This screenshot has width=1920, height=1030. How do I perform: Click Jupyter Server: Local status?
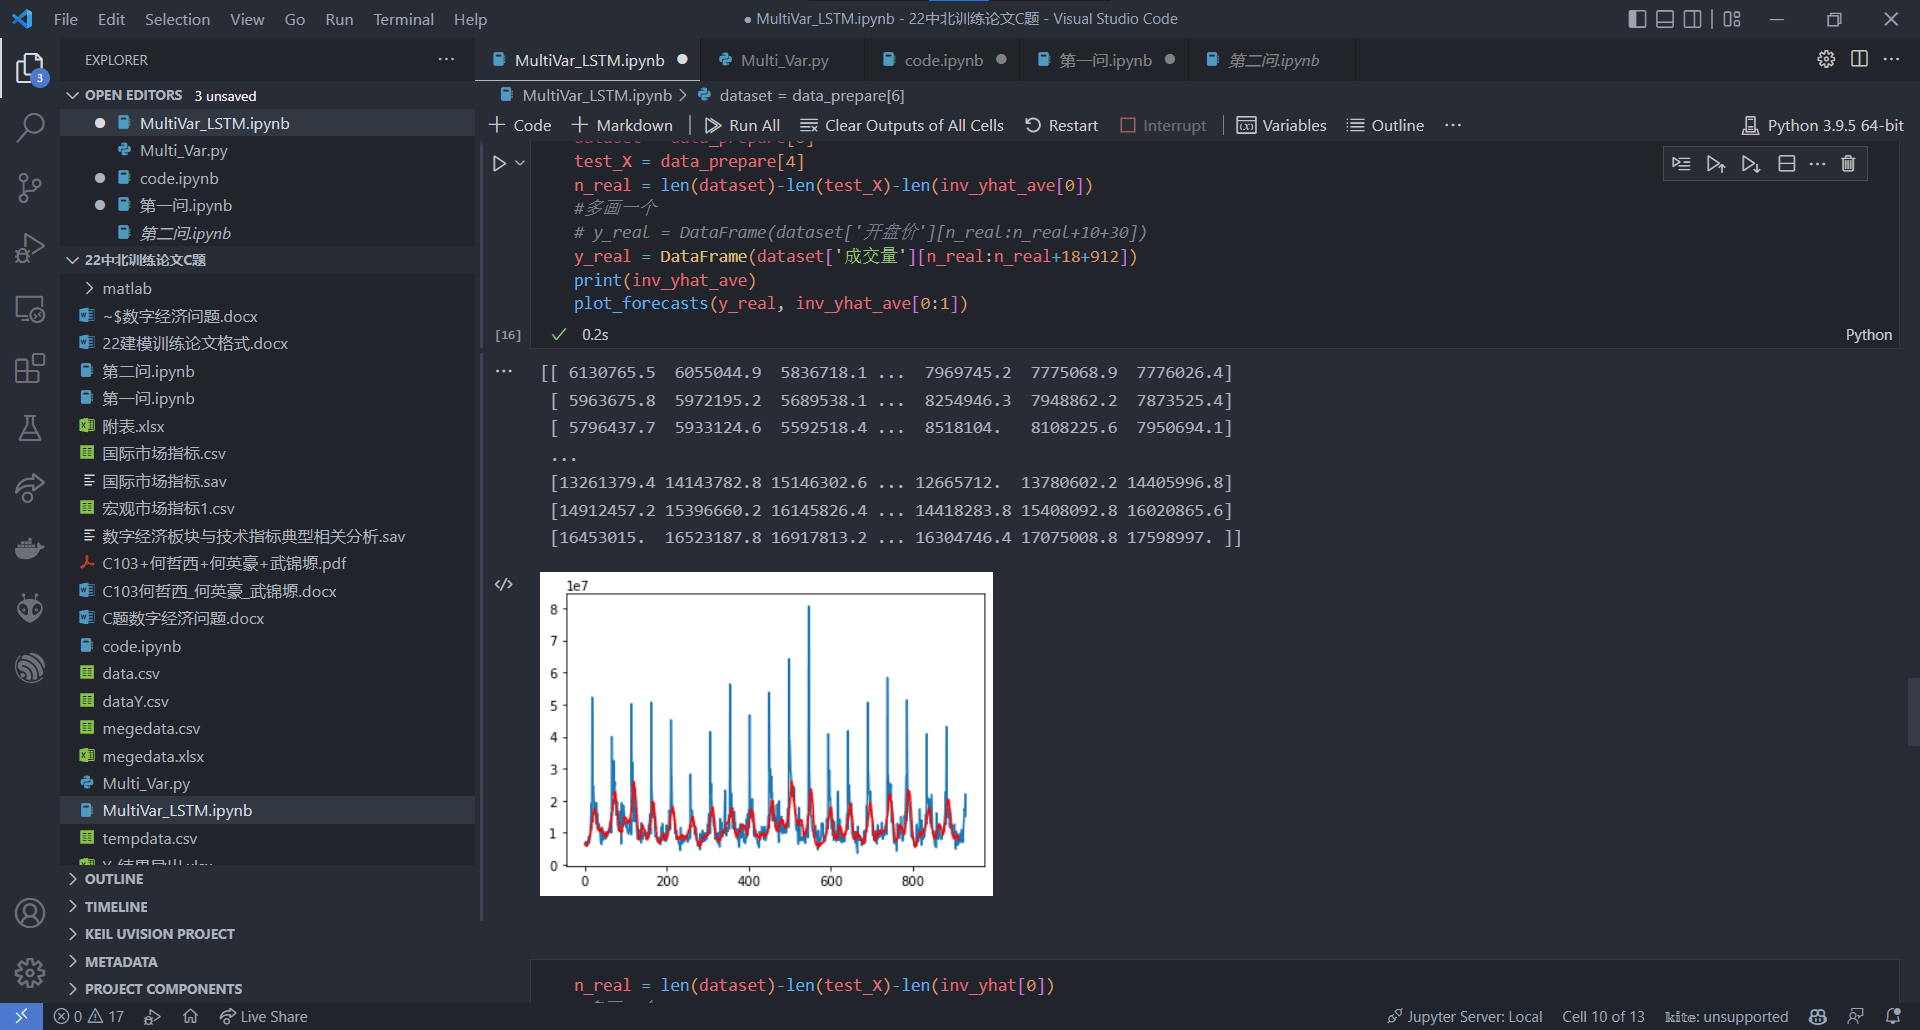click(1465, 1016)
